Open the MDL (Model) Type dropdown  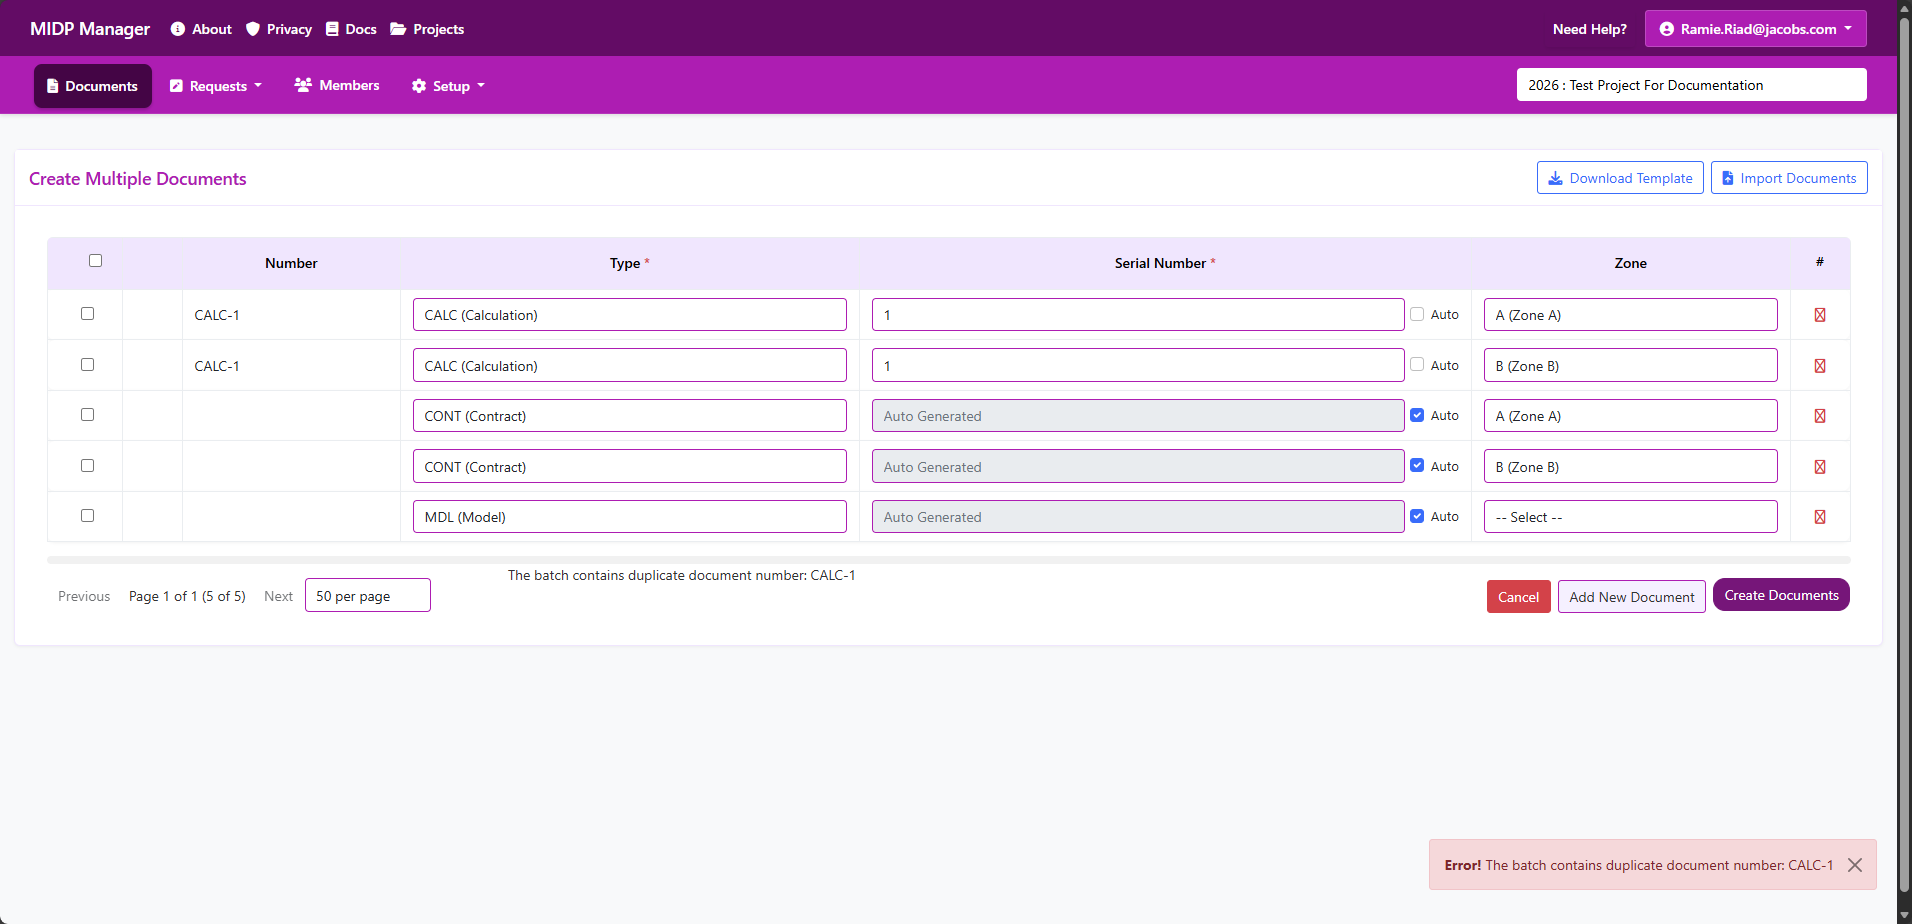(x=630, y=517)
